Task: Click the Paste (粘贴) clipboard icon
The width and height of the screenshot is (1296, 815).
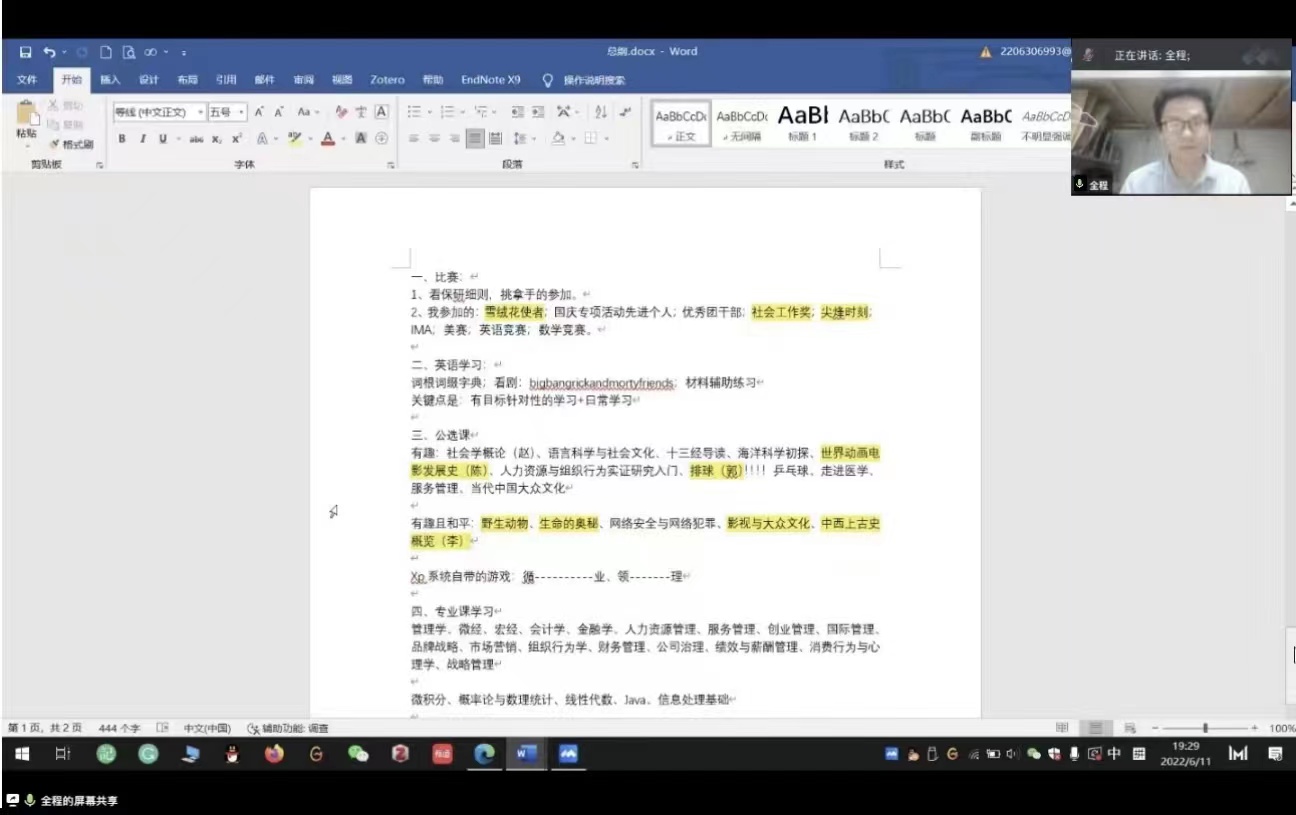Action: click(x=26, y=120)
